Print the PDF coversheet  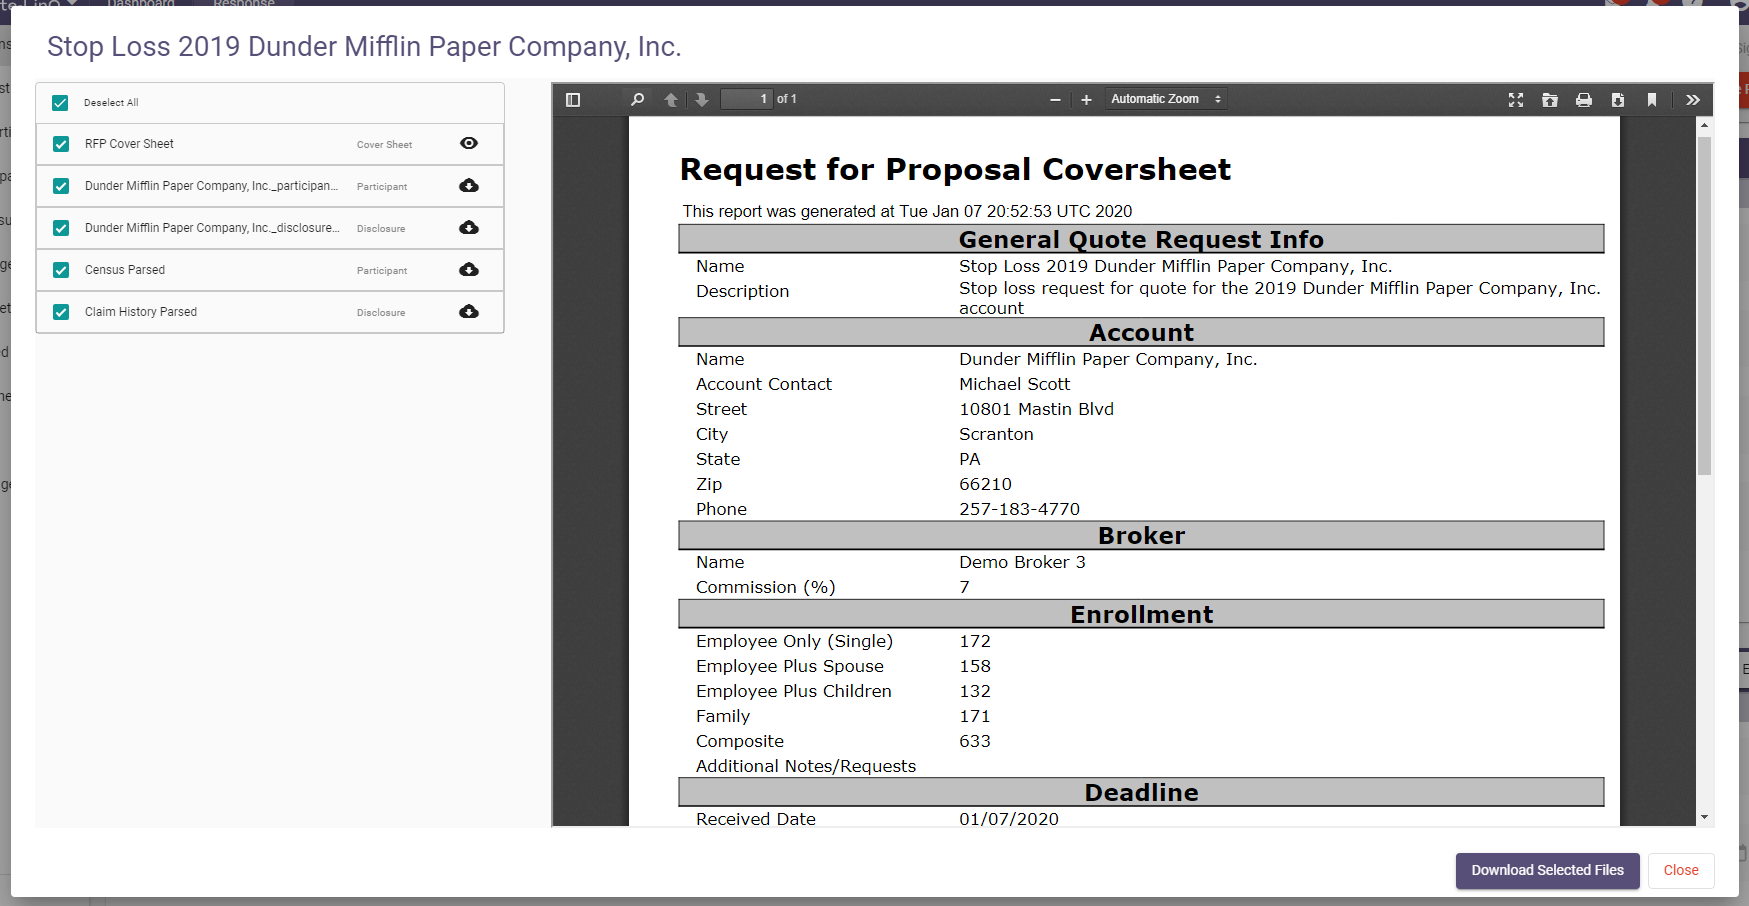point(1584,100)
